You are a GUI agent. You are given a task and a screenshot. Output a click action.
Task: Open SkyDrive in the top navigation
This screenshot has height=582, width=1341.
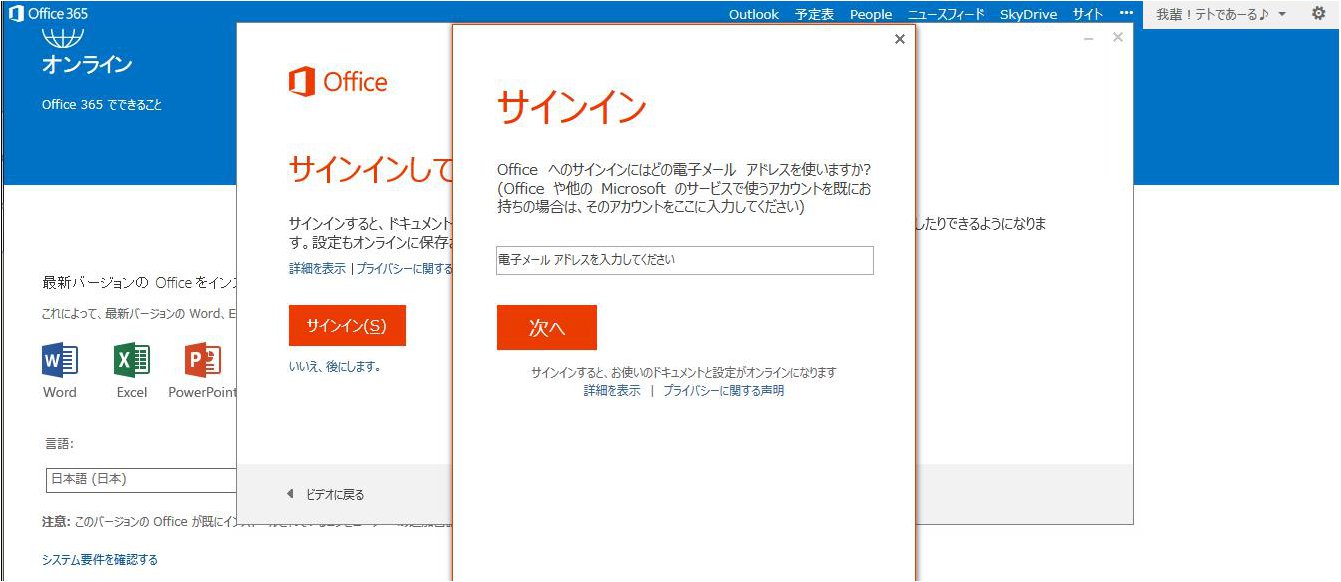coord(1028,14)
